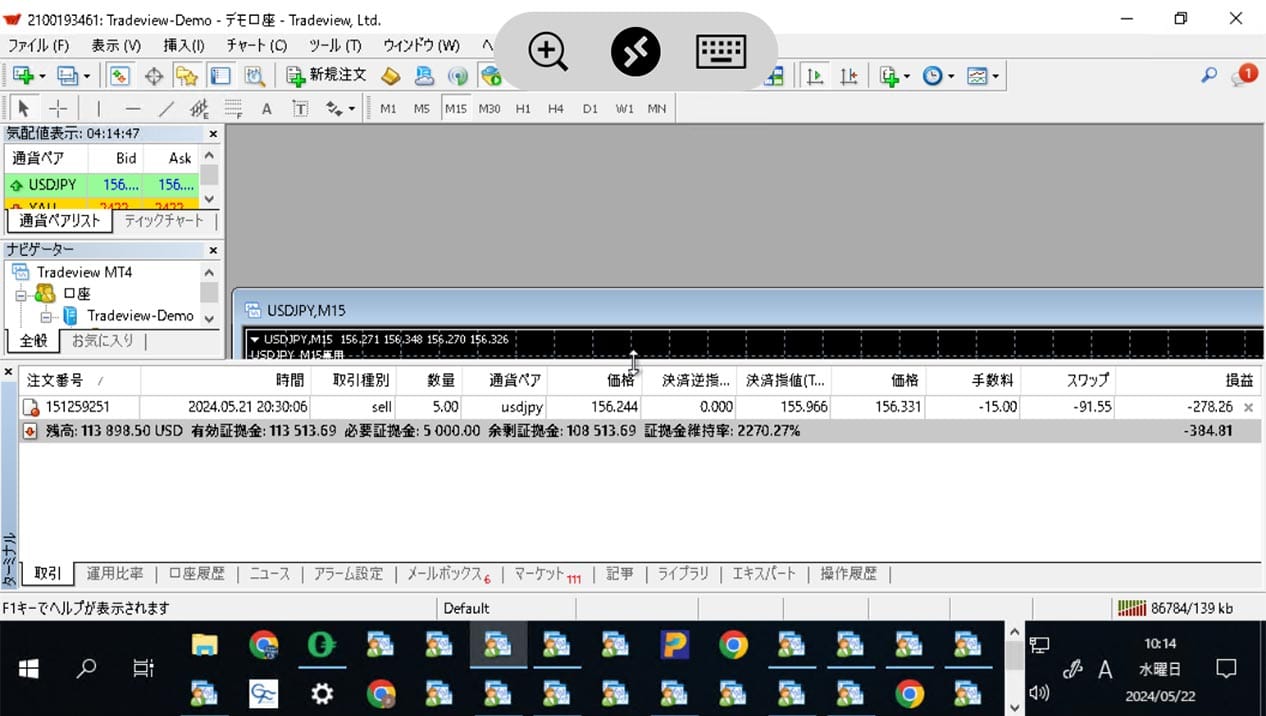Click the chart templates icon
The height and width of the screenshot is (716, 1266).
977,76
